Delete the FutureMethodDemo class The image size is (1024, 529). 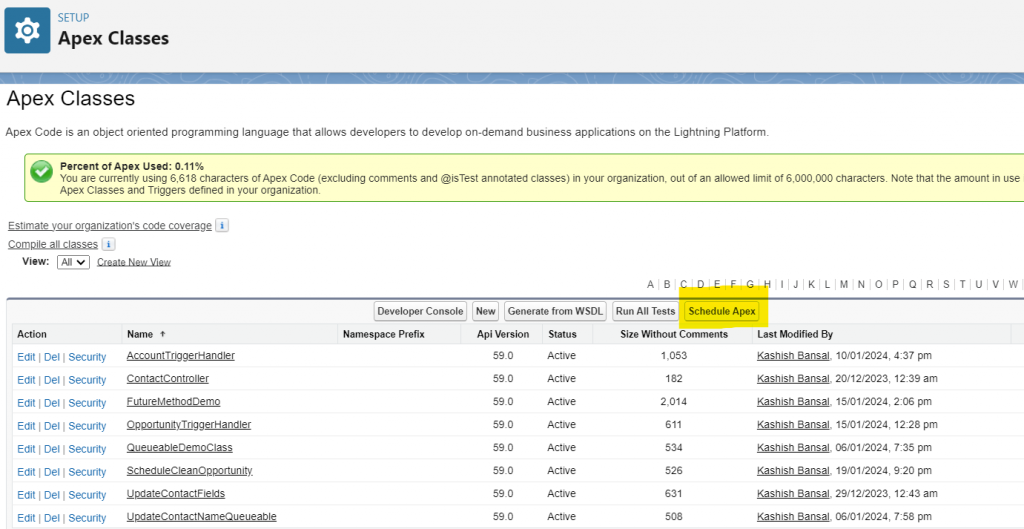point(52,402)
